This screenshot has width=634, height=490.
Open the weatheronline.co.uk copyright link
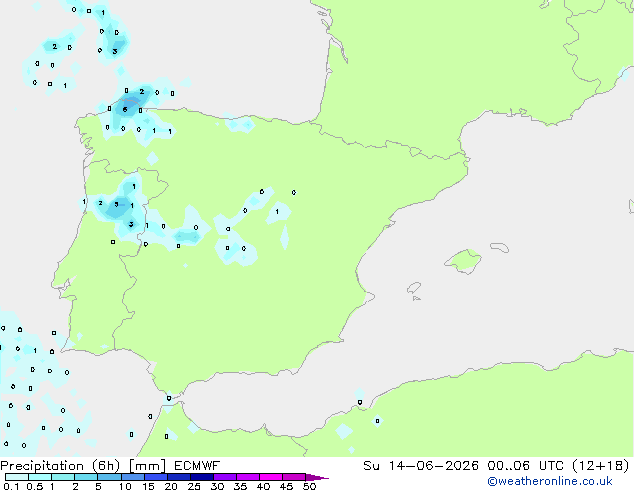(x=550, y=481)
